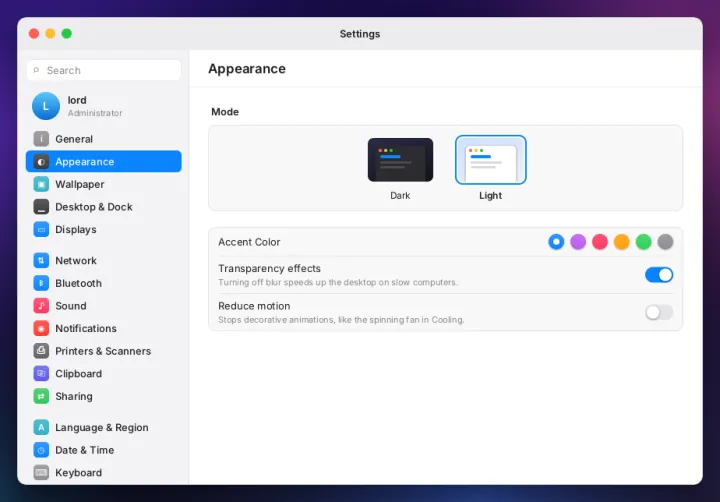The width and height of the screenshot is (720, 502).
Task: Close the Settings window with red button
Action: point(34,34)
